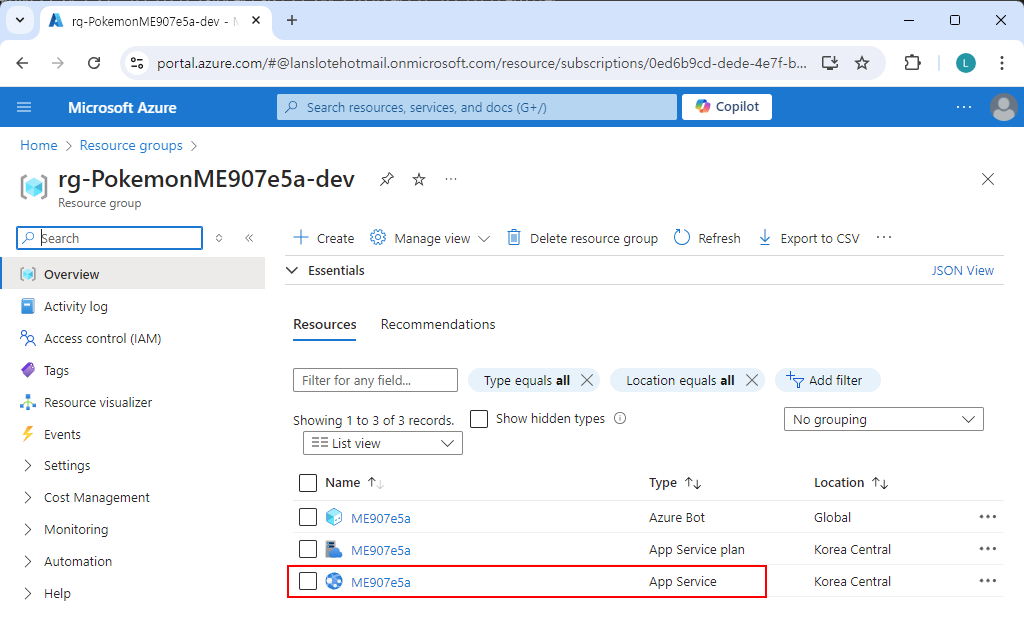The width and height of the screenshot is (1024, 627).
Task: Open the ME907e5a App Service link
Action: 381,582
